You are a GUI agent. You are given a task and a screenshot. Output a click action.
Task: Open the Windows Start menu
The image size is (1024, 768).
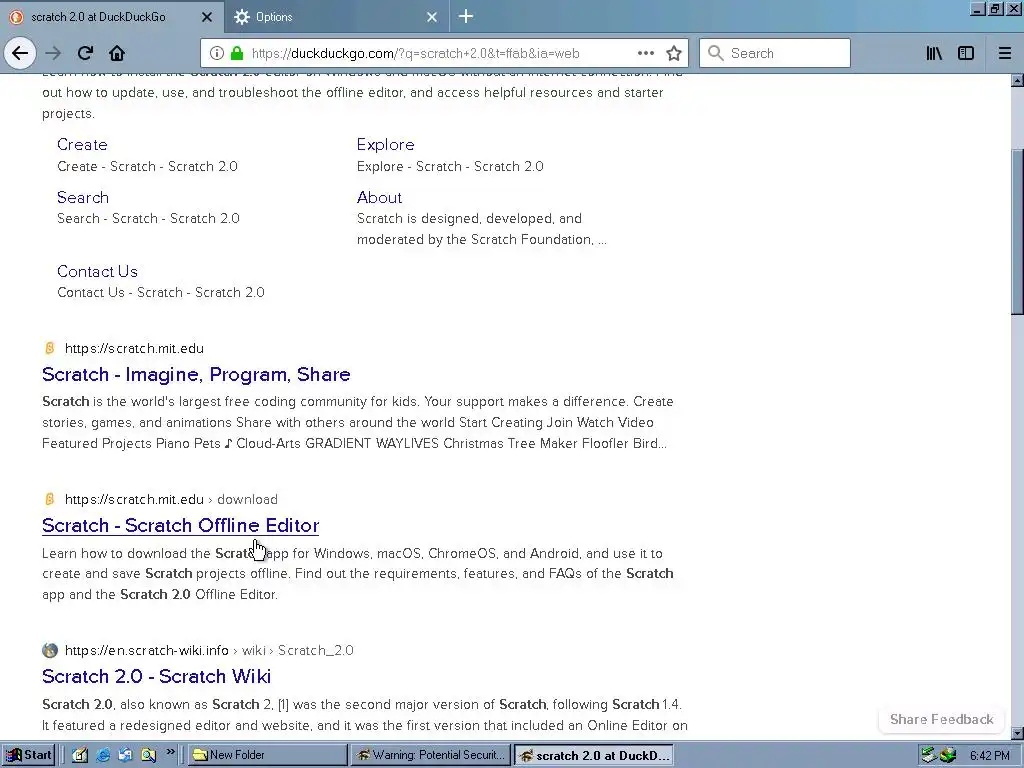point(28,755)
